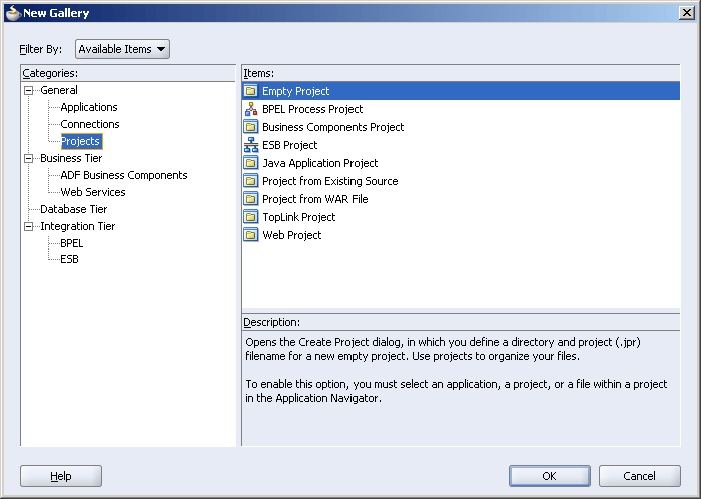Select the ADF Business Components category
This screenshot has height=499, width=701.
pos(124,175)
